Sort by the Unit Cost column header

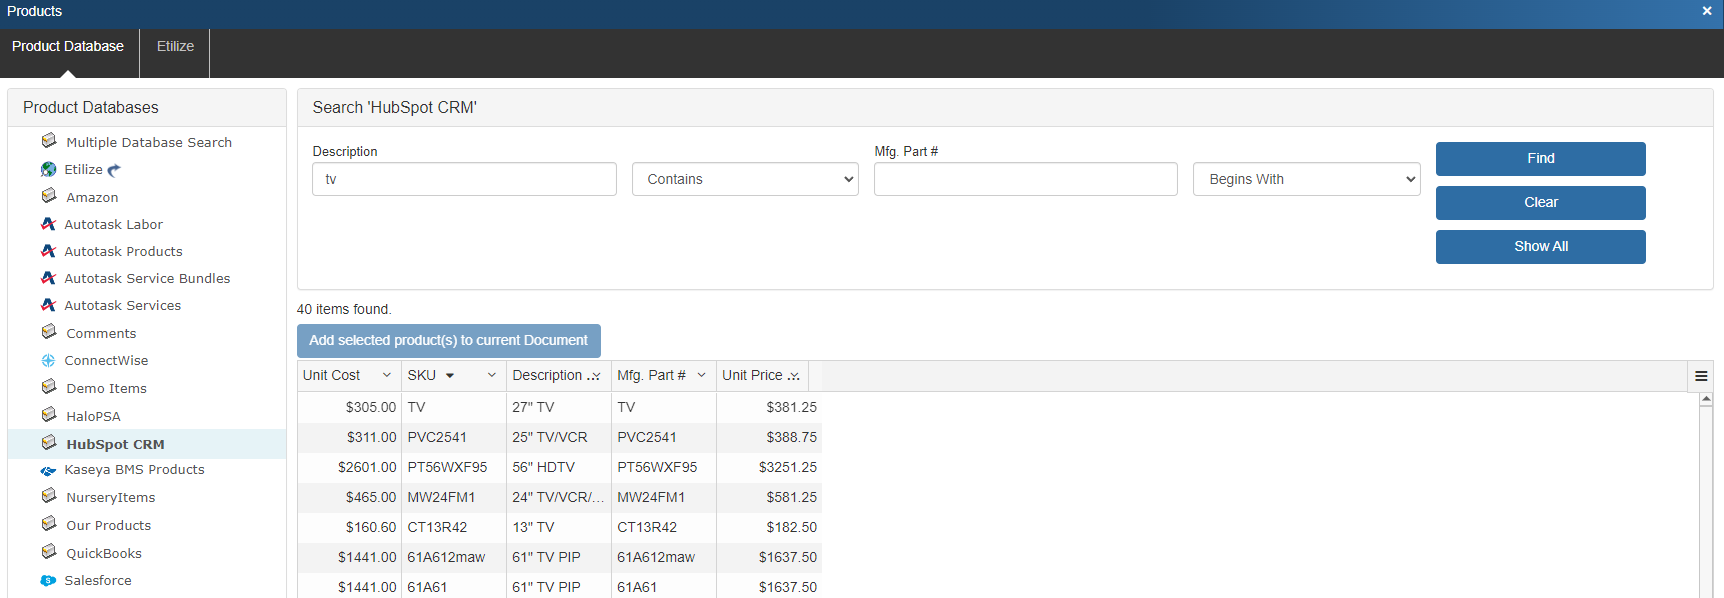[332, 375]
